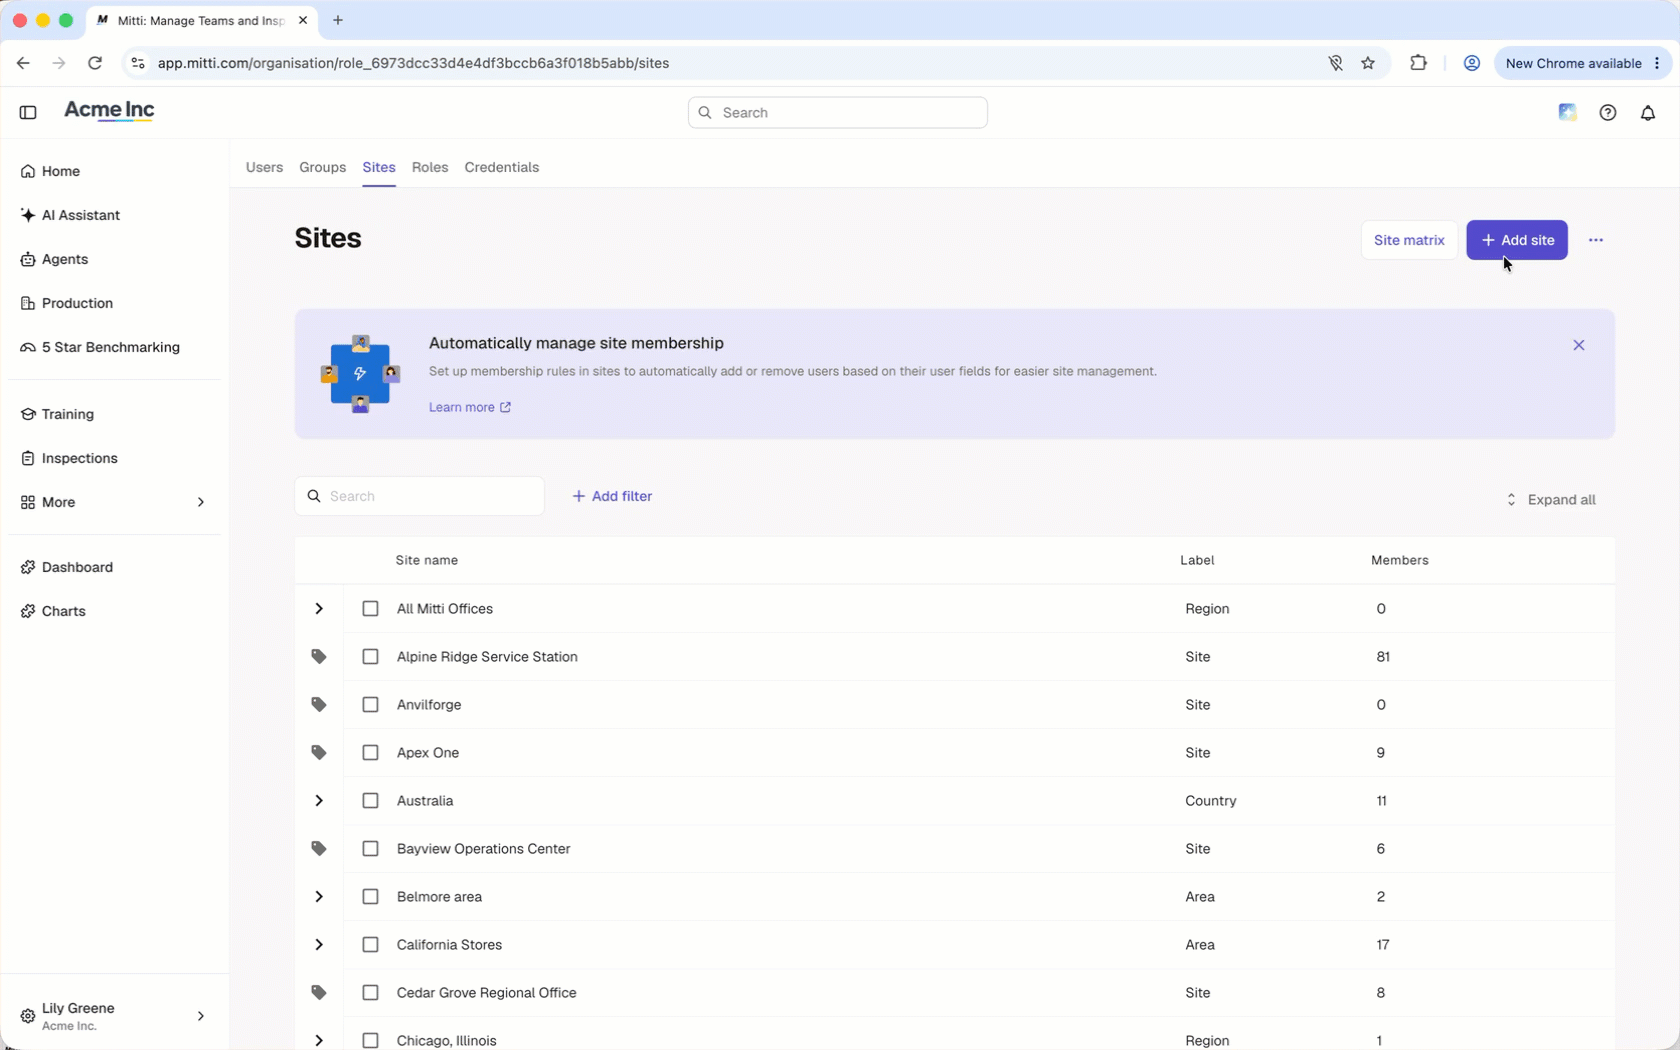Open Lily Greene account menu
This screenshot has width=1680, height=1050.
click(114, 1016)
